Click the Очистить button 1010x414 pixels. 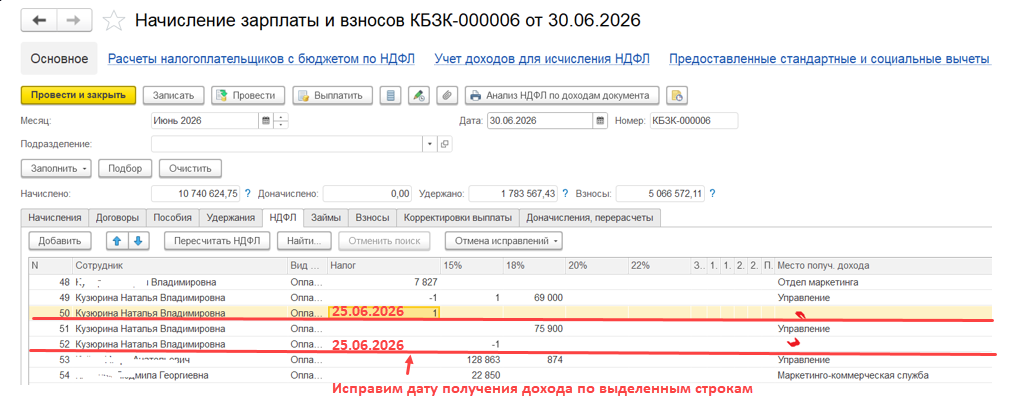tap(190, 168)
